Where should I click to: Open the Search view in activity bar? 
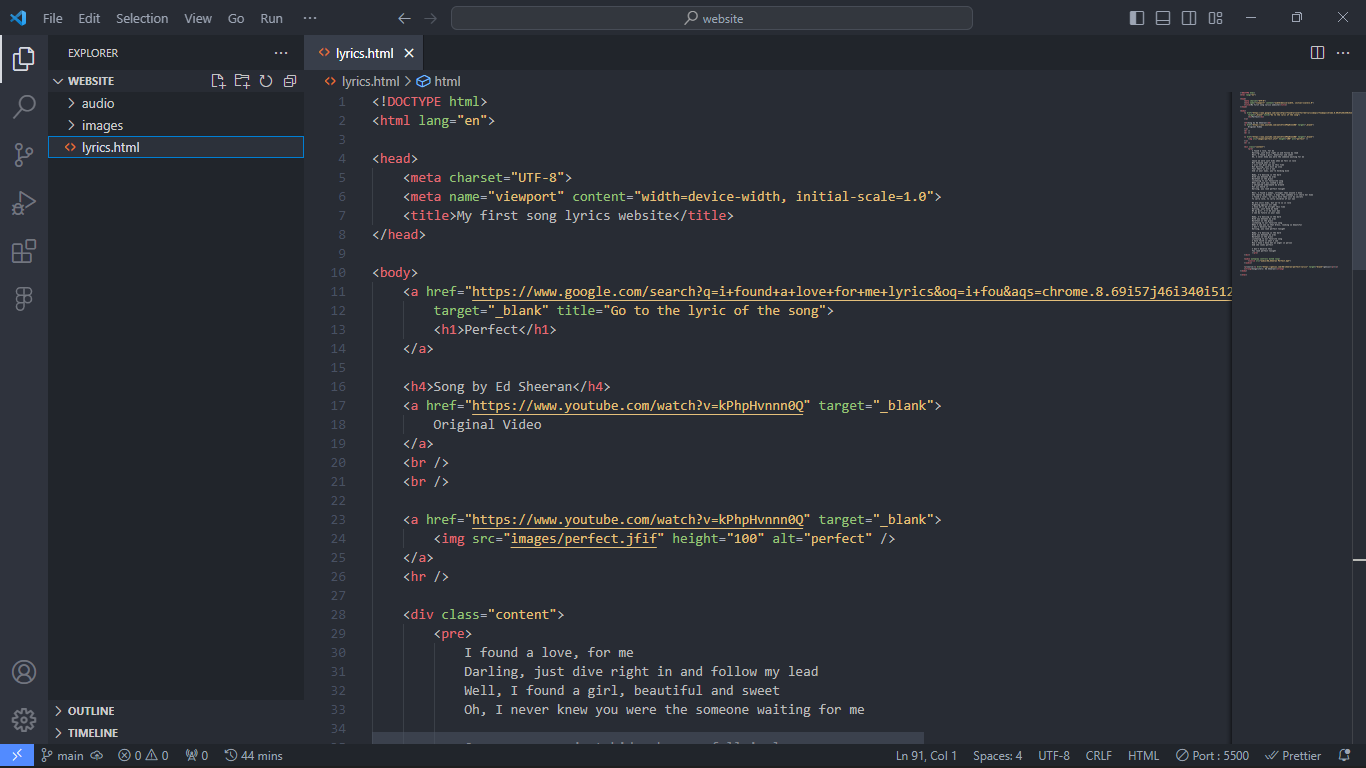(24, 107)
